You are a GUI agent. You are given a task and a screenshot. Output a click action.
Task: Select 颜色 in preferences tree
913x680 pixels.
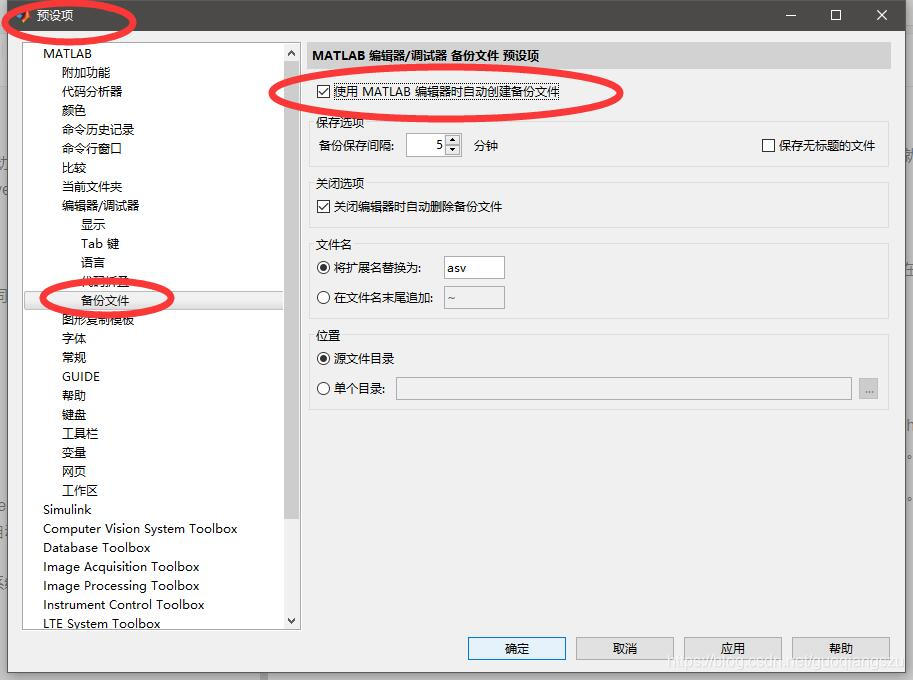pyautogui.click(x=74, y=111)
